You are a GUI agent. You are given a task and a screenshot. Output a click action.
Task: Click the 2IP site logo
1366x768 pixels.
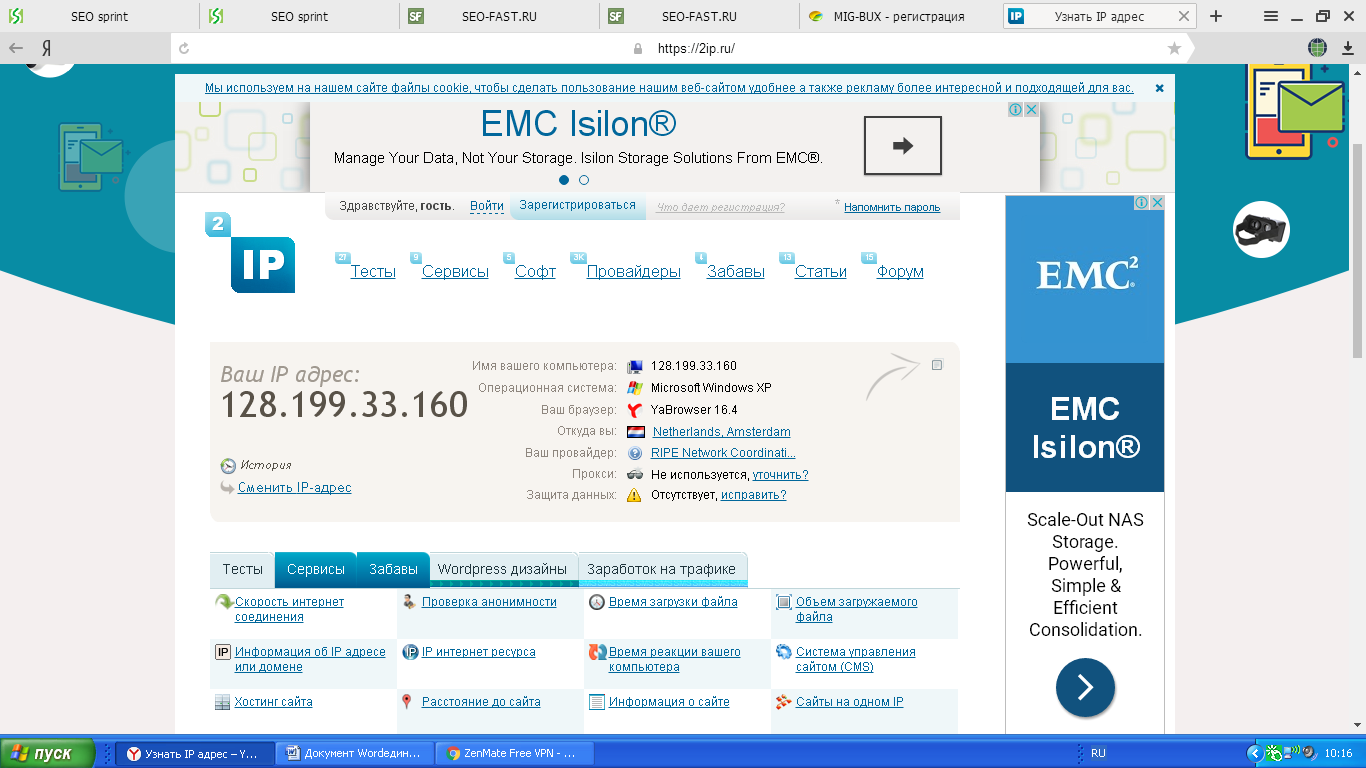click(x=250, y=253)
